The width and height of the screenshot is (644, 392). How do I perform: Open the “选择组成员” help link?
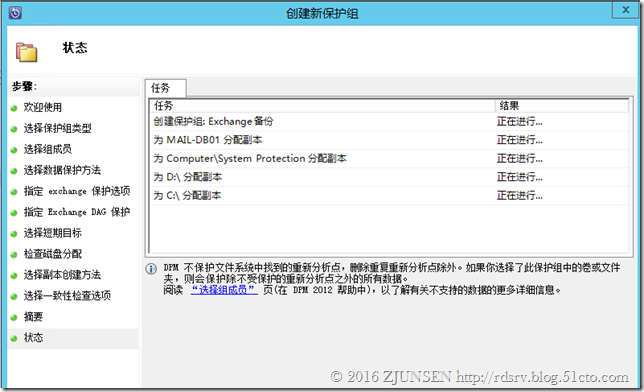coord(224,290)
